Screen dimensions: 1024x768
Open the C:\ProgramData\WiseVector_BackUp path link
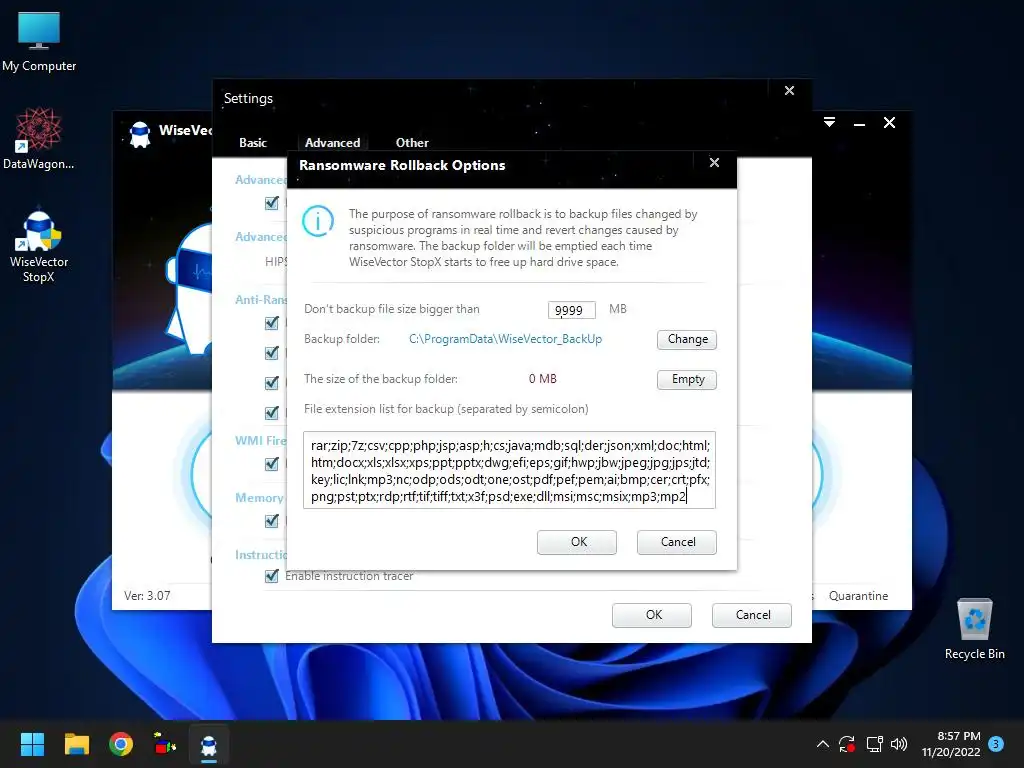[505, 339]
